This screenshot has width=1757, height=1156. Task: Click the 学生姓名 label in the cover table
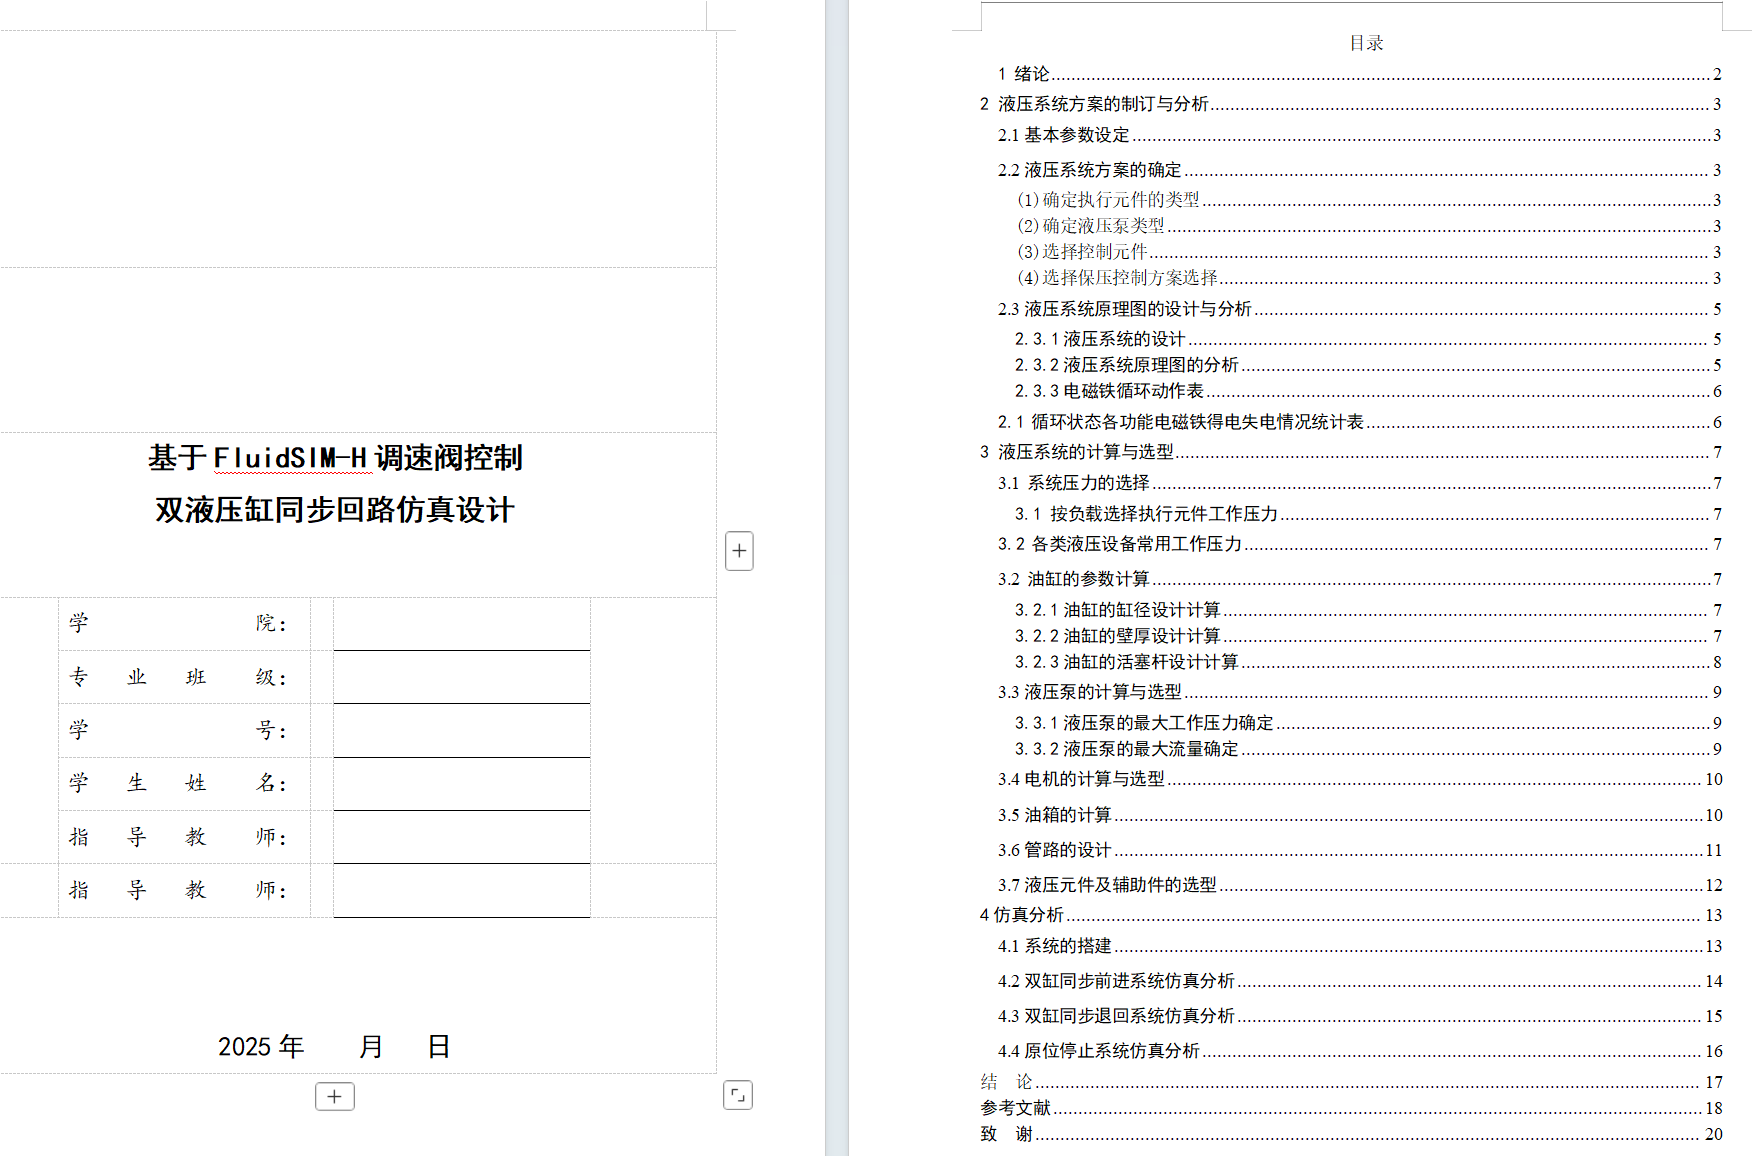pyautogui.click(x=178, y=784)
